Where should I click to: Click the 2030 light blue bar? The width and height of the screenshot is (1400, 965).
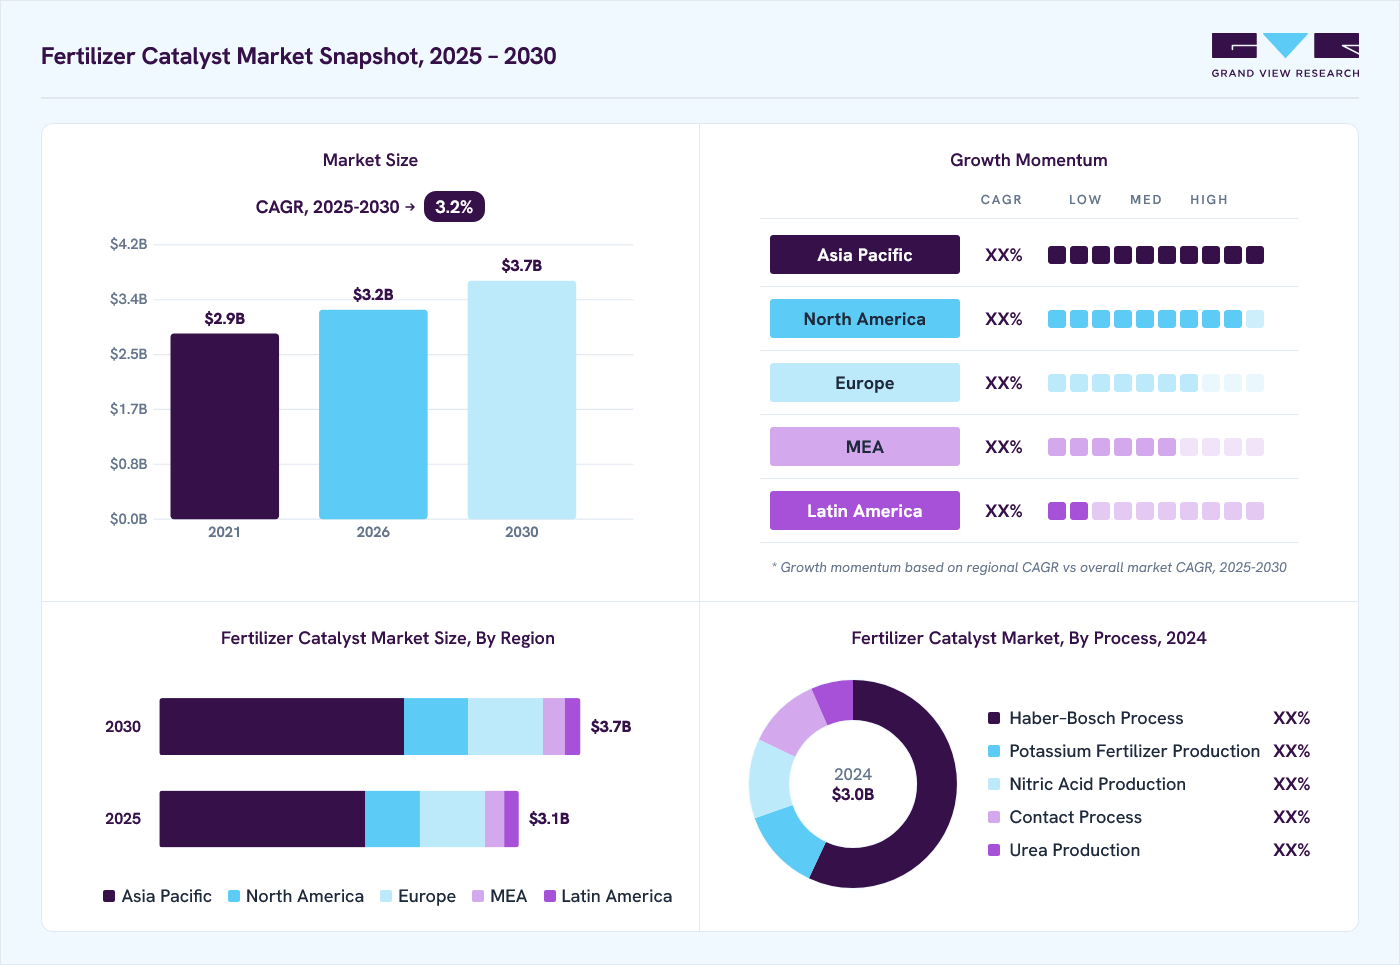(522, 400)
